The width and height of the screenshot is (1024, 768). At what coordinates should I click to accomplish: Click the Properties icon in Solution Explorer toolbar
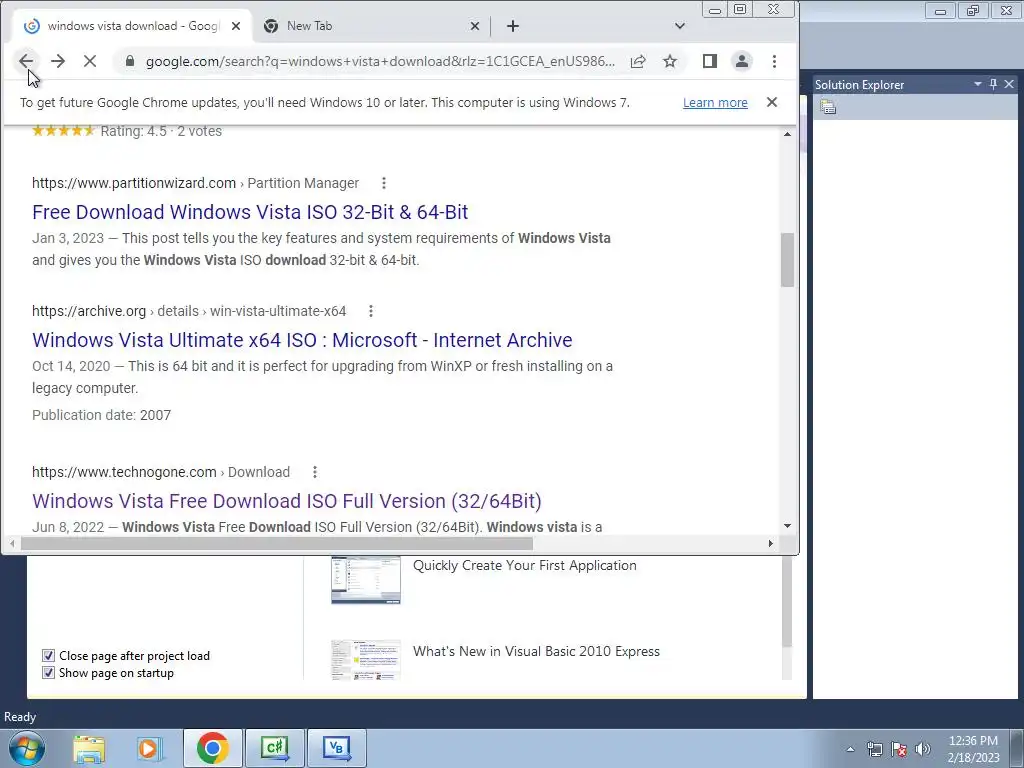(x=828, y=107)
